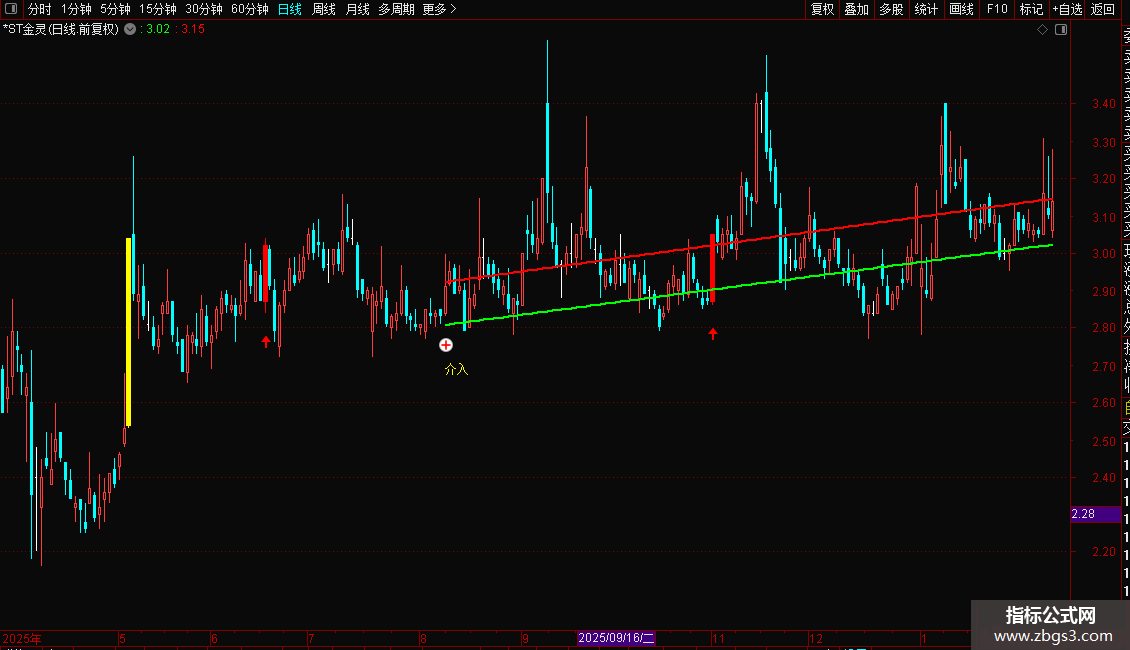Image resolution: width=1130 pixels, height=650 pixels.
Task: Expand the 更多 periods menu
Action: tap(439, 9)
